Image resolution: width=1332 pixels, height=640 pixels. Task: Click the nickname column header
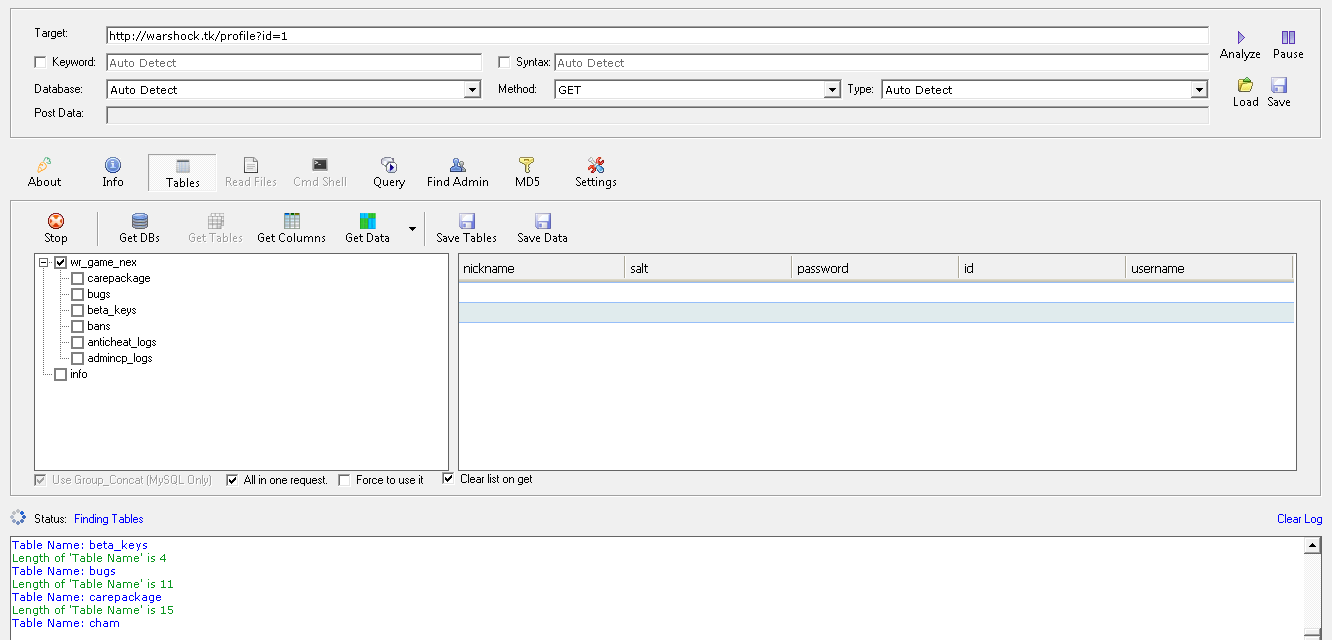click(x=541, y=268)
